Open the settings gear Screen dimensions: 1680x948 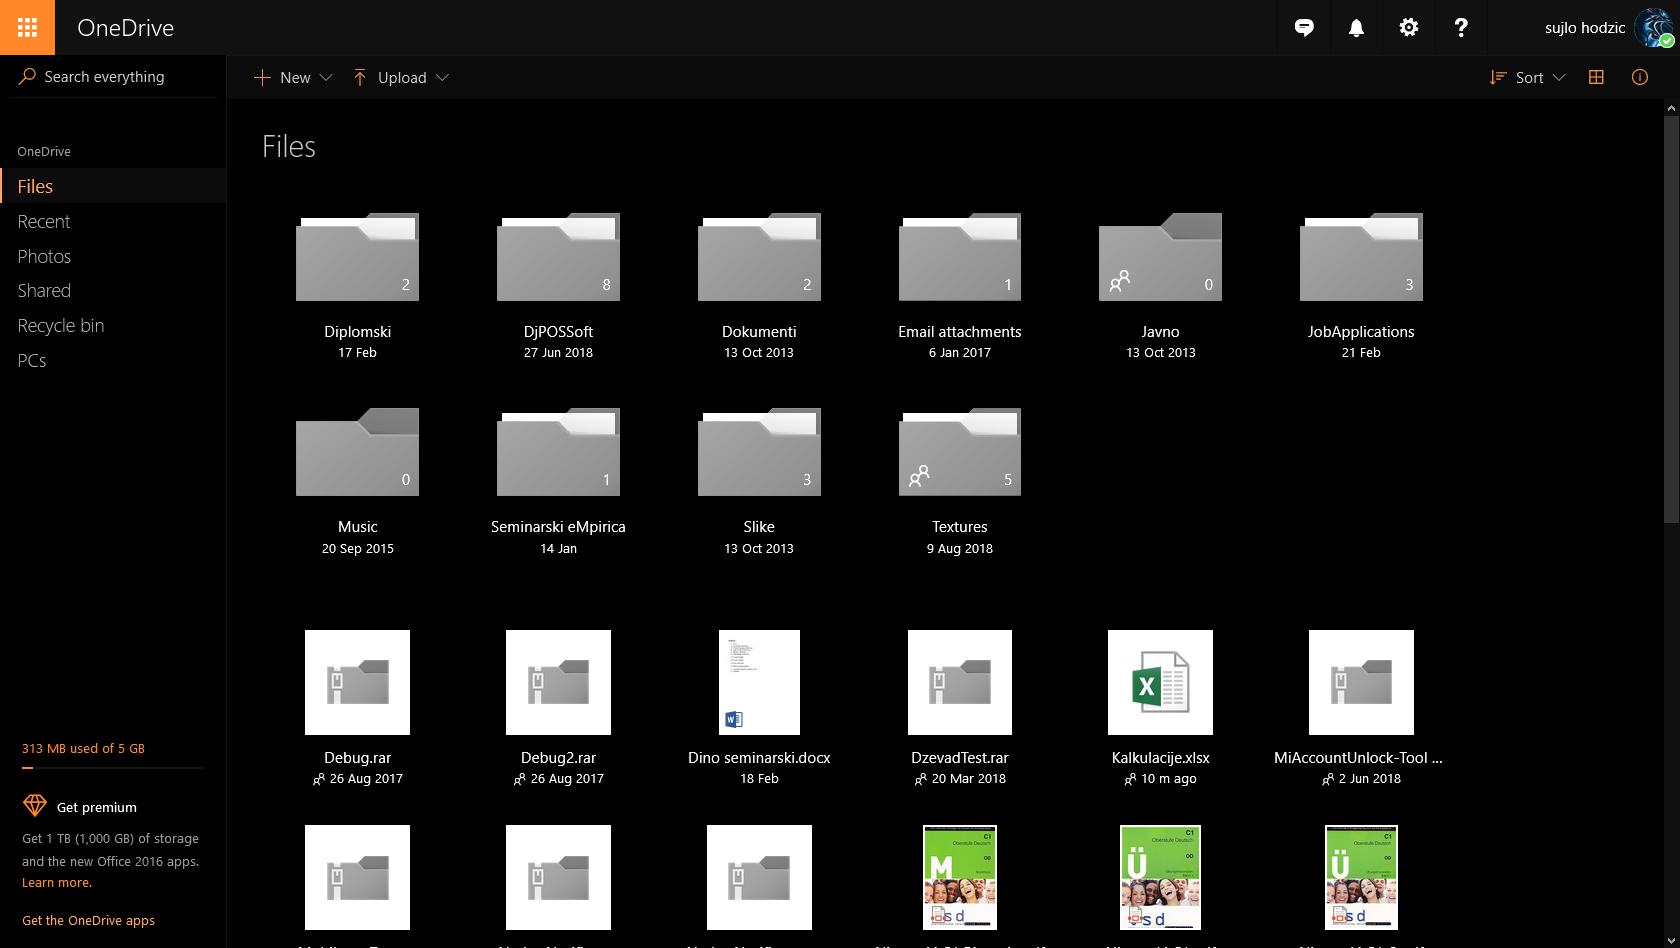[1409, 27]
